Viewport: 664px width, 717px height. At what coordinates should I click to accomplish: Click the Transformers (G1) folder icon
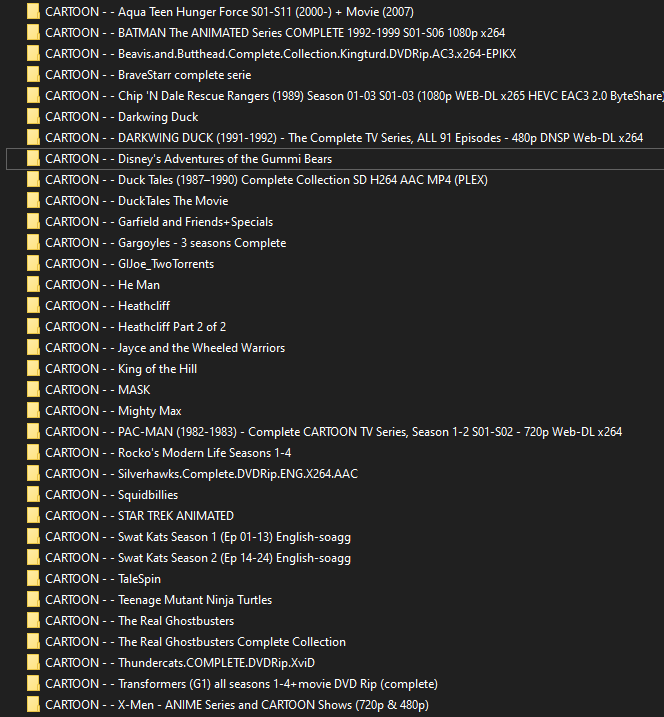pos(33,685)
